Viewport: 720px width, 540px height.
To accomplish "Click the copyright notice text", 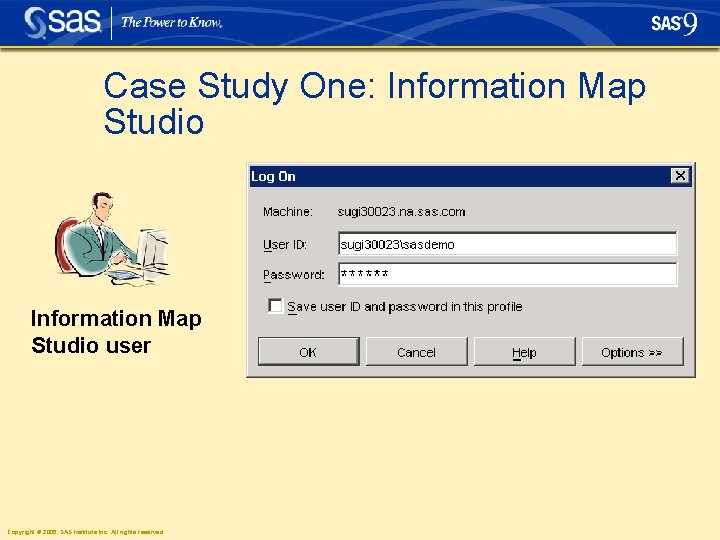I will (x=85, y=532).
